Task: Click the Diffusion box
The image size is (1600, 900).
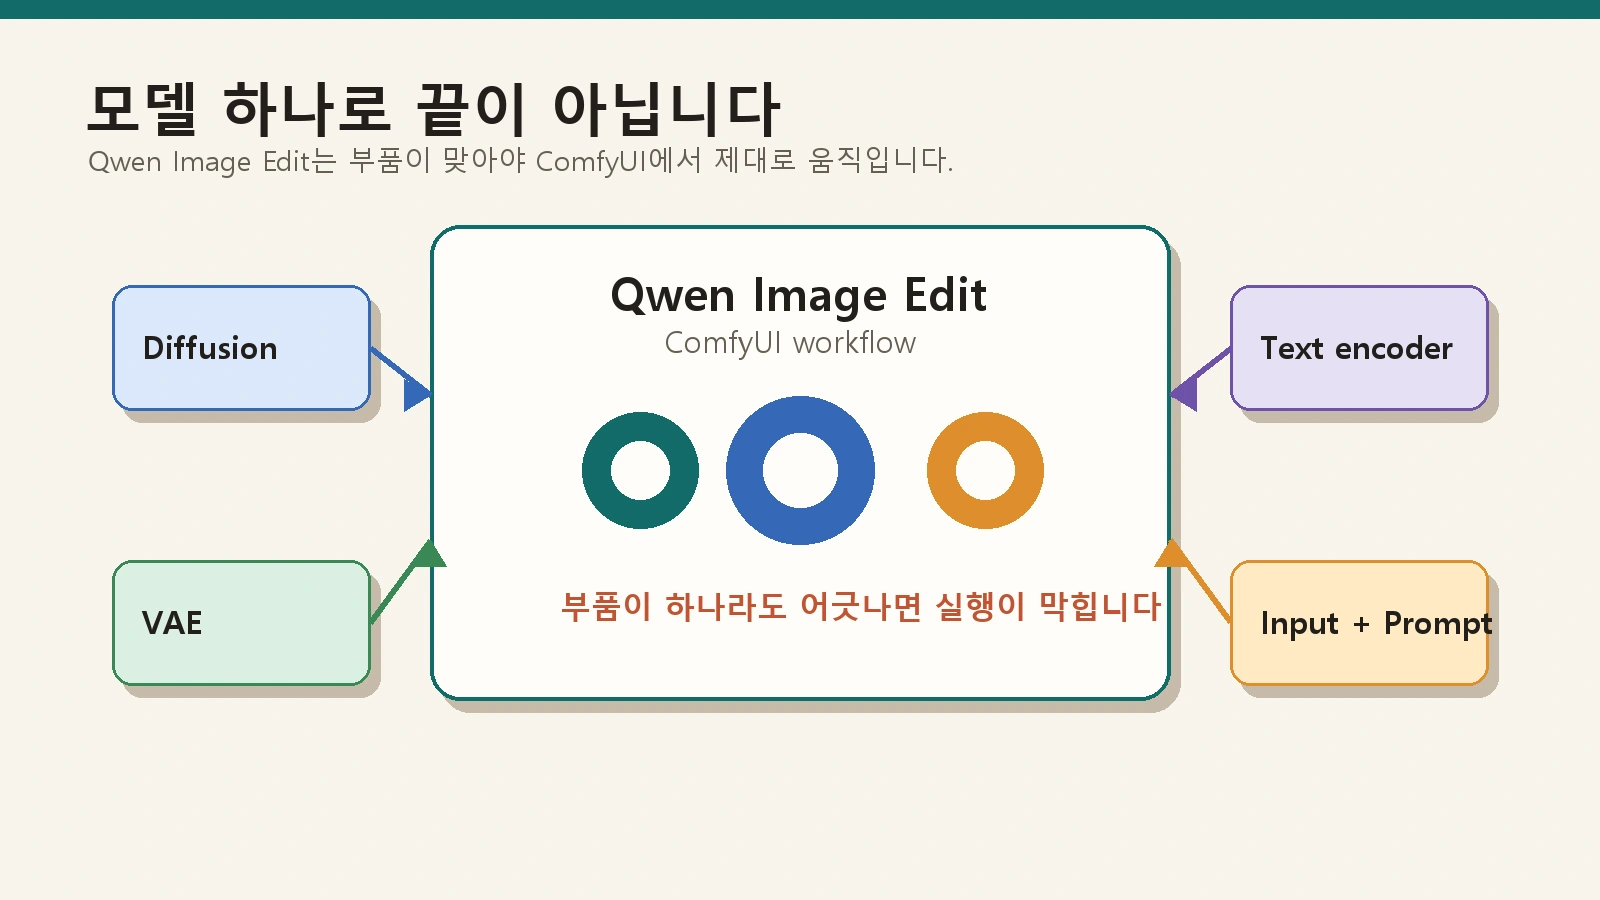Action: 241,348
